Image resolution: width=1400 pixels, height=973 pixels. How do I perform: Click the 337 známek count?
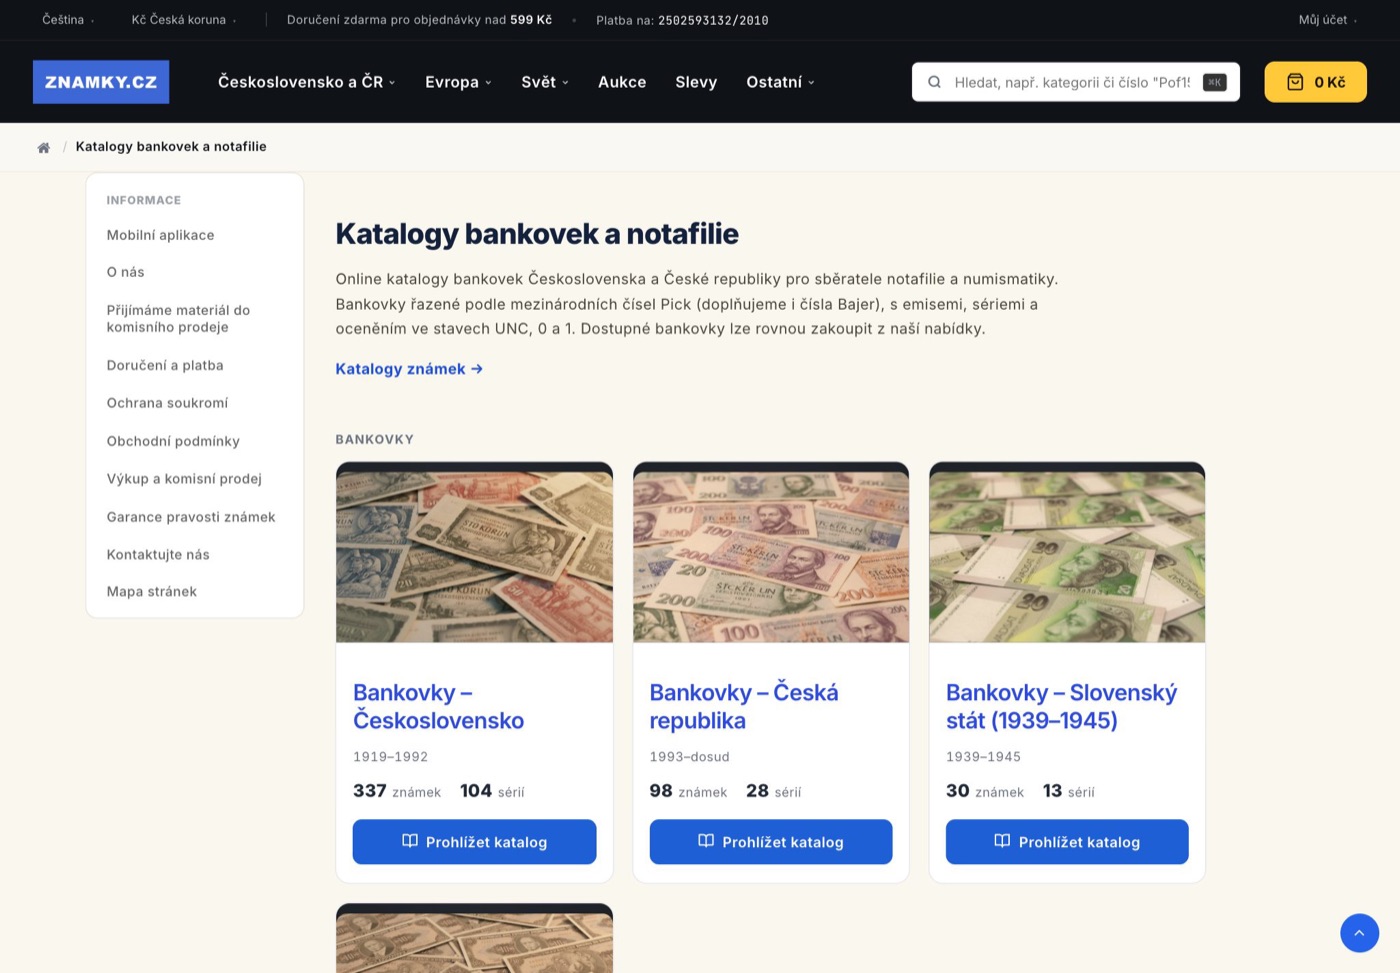pyautogui.click(x=397, y=791)
